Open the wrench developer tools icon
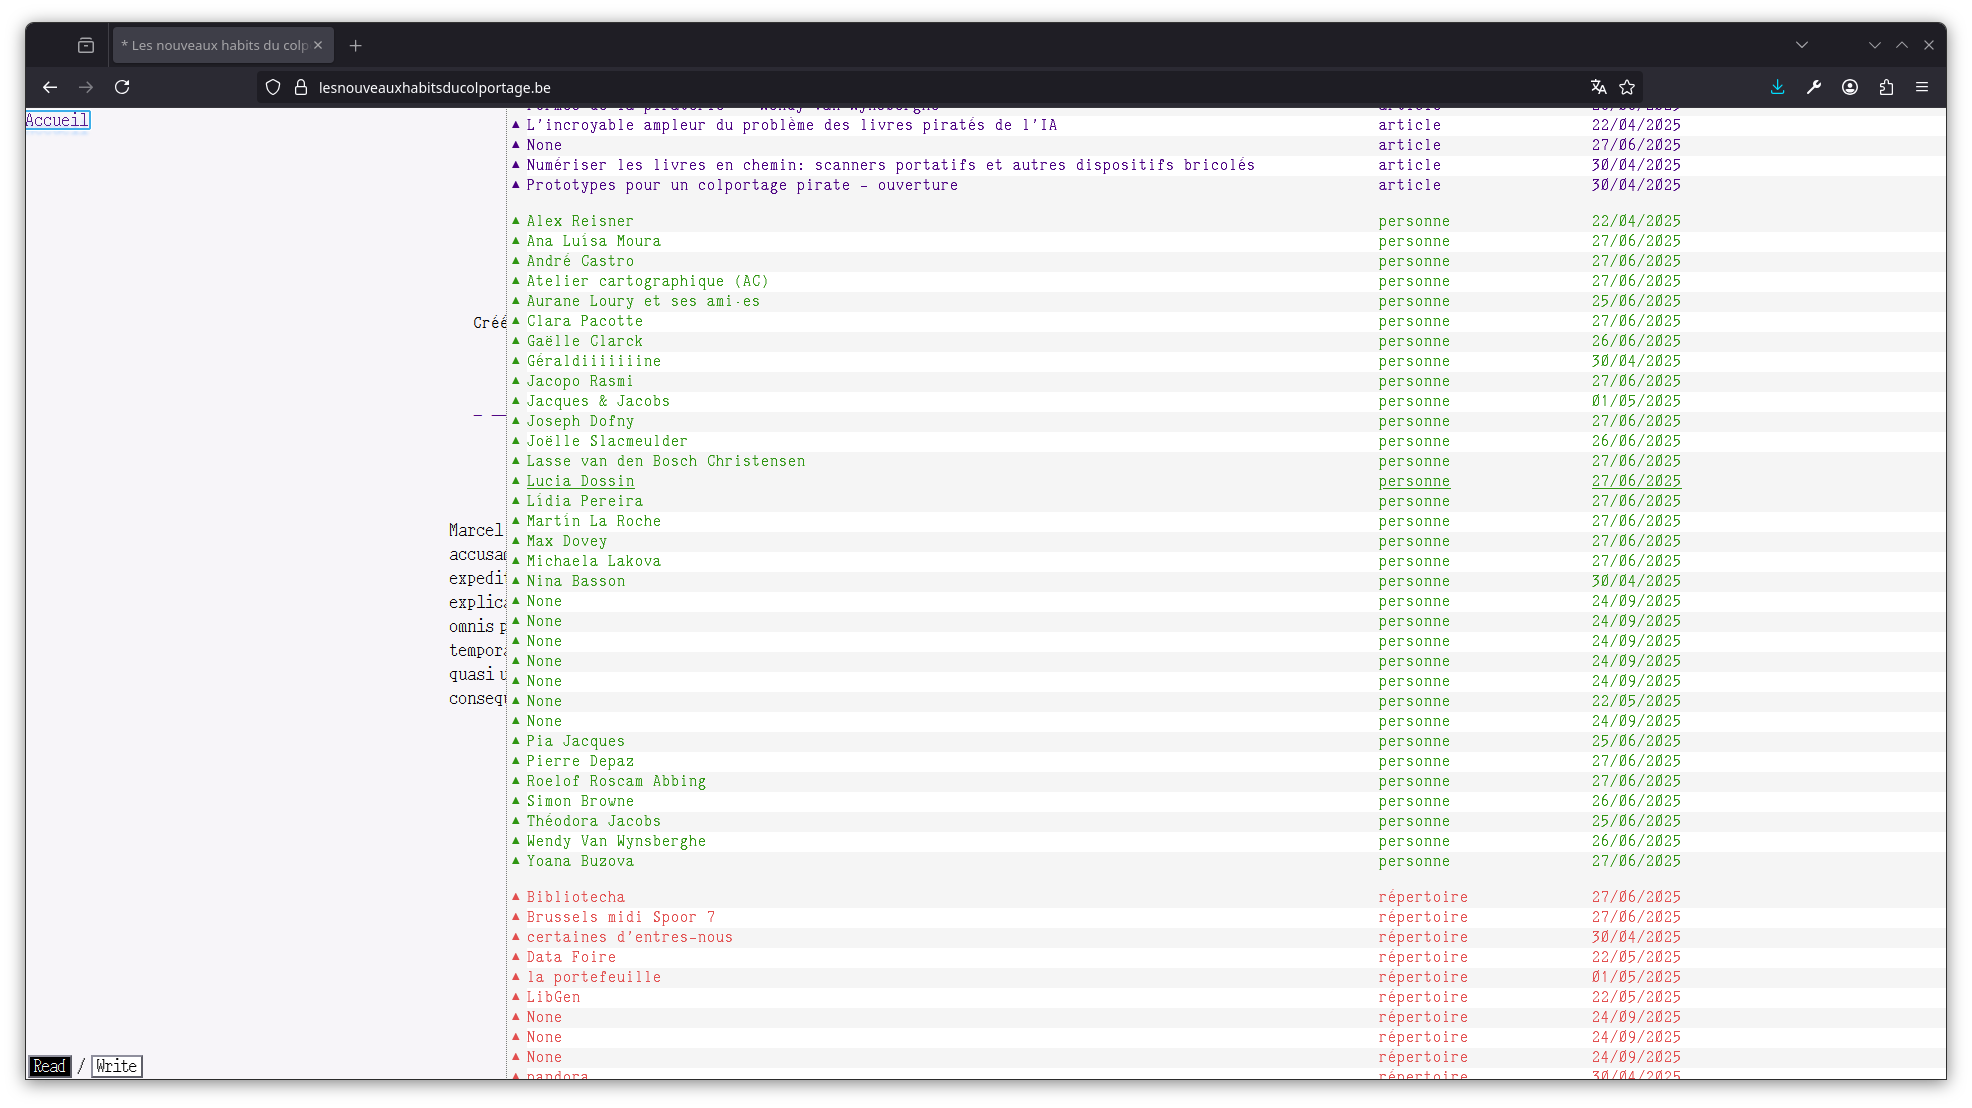 [1814, 87]
